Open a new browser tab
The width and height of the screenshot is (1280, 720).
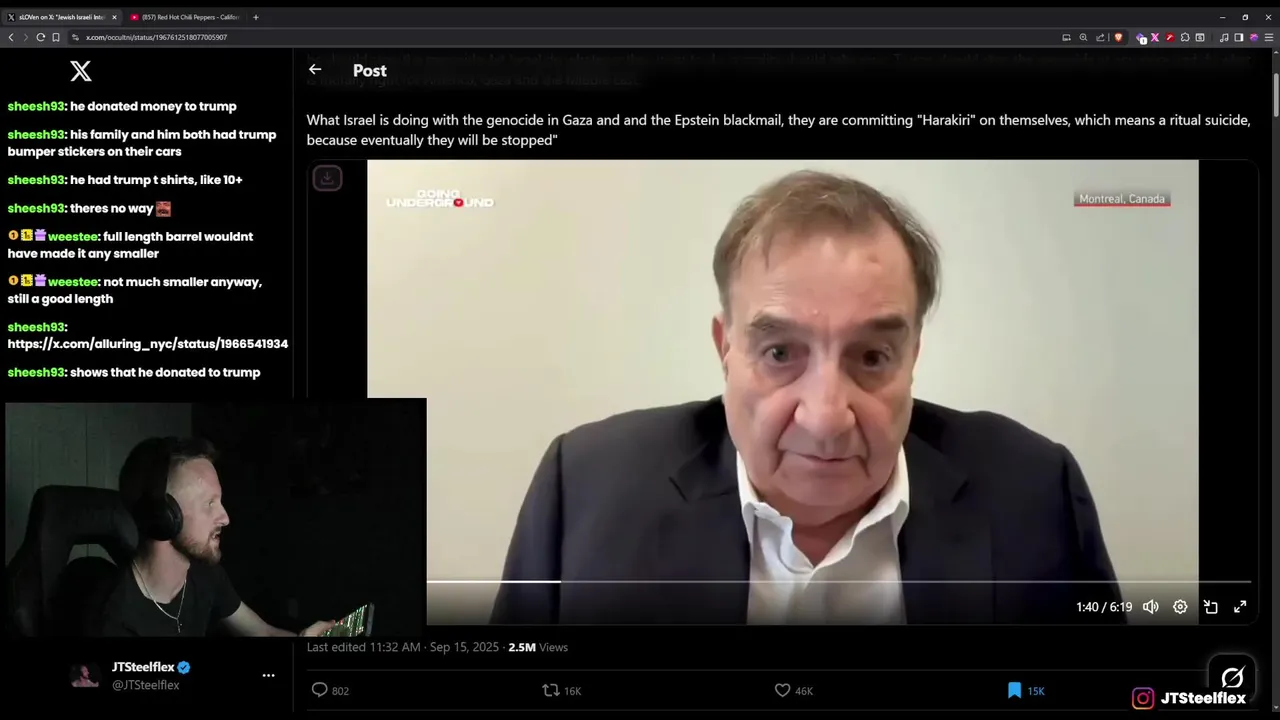[x=256, y=17]
